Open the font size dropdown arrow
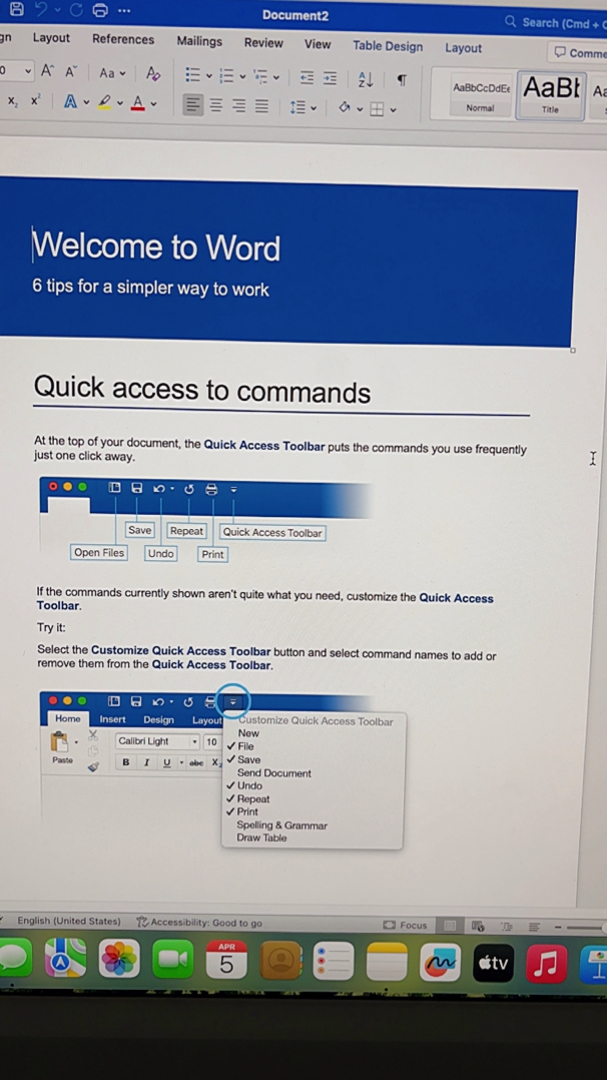The image size is (607, 1080). pos(28,70)
